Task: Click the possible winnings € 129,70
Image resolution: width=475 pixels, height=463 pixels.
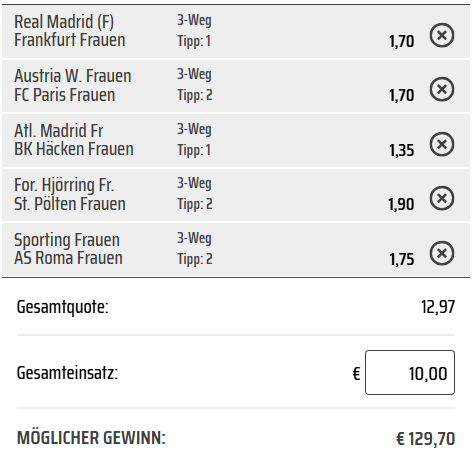Action: pyautogui.click(x=425, y=439)
